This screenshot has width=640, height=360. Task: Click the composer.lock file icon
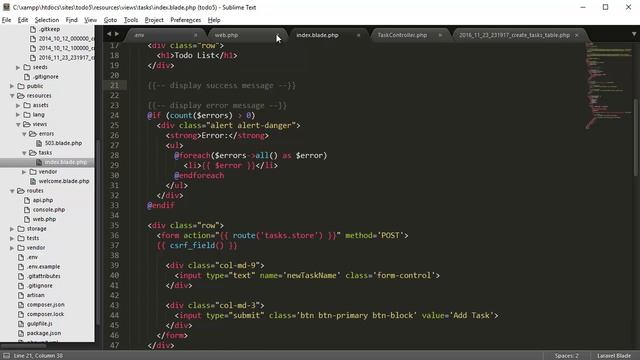(21, 314)
